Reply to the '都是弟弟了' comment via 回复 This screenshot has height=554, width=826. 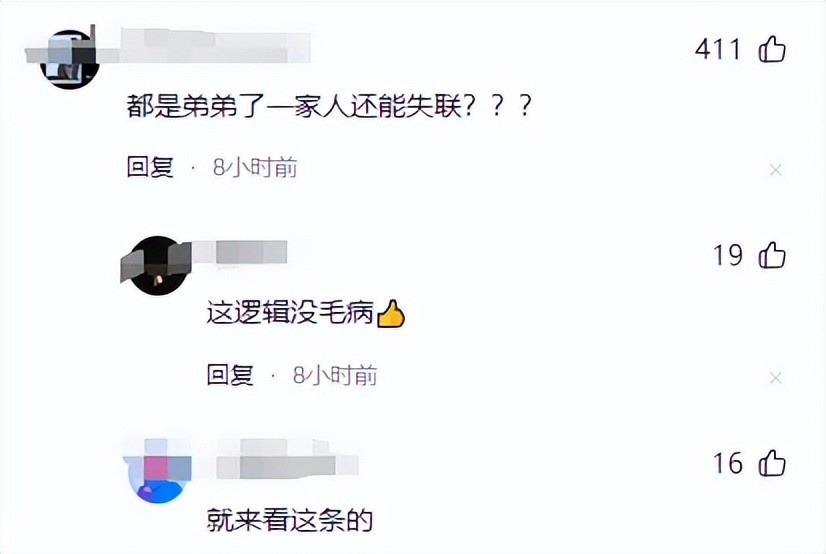pyautogui.click(x=150, y=167)
